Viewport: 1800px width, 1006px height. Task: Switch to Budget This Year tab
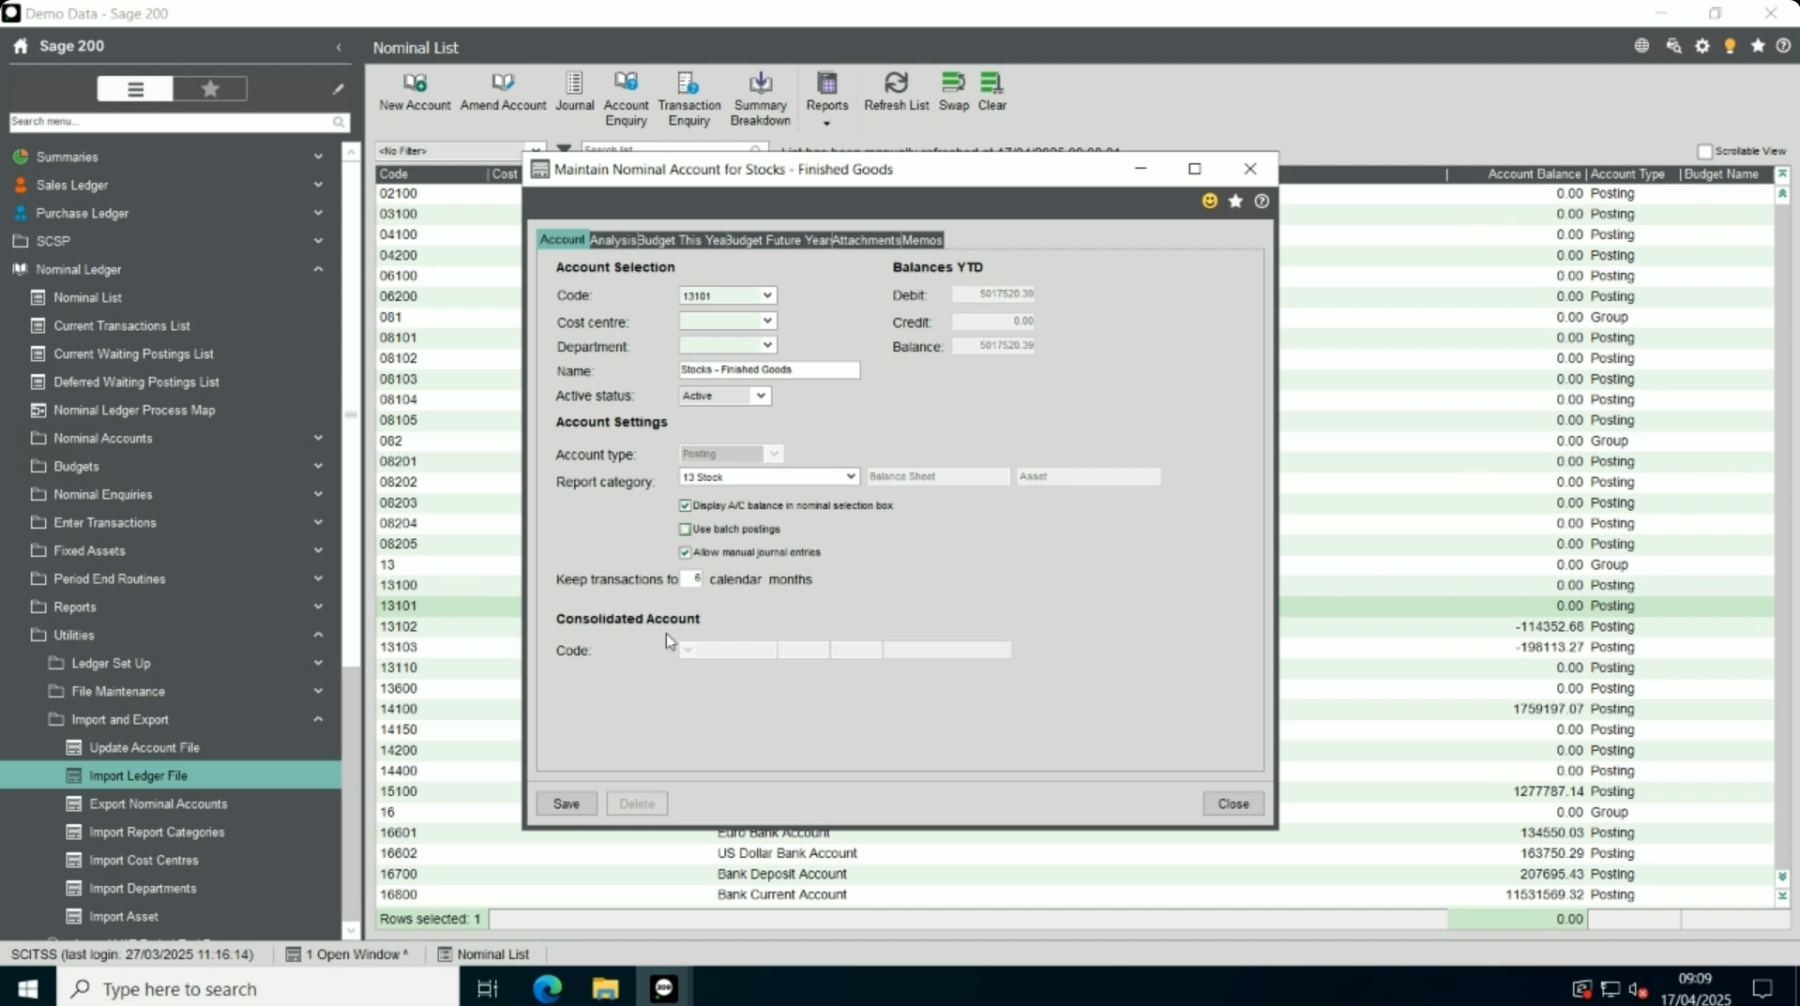pyautogui.click(x=681, y=240)
